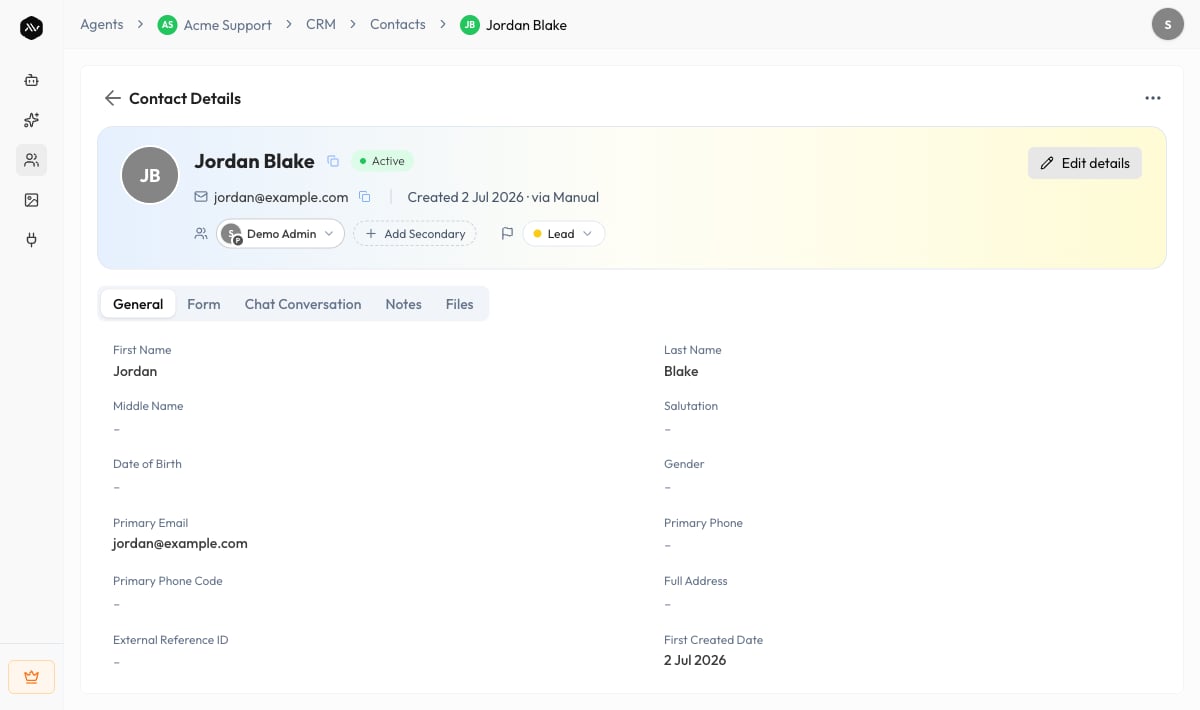Image resolution: width=1200 pixels, height=710 pixels.
Task: Open the plug integrations icon in sidebar
Action: click(31, 240)
